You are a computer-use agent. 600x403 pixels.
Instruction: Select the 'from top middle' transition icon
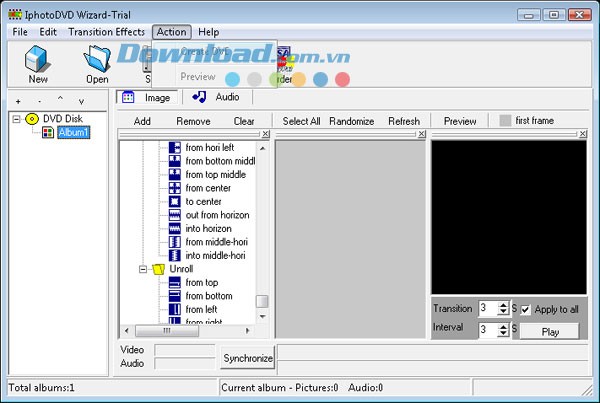pos(175,175)
